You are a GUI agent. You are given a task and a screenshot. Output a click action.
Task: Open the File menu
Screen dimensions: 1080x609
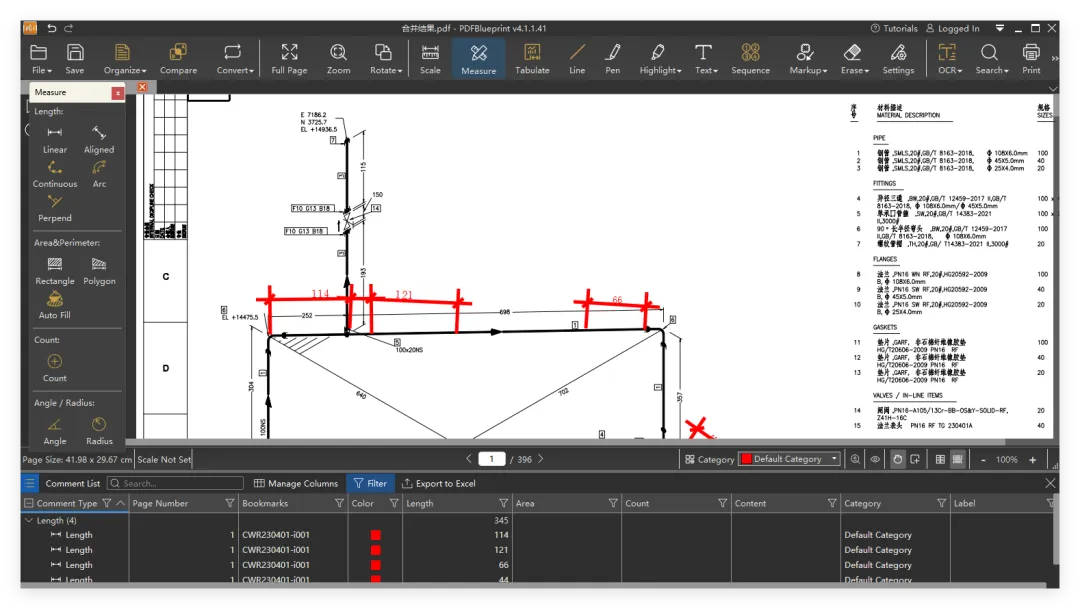pyautogui.click(x=41, y=59)
